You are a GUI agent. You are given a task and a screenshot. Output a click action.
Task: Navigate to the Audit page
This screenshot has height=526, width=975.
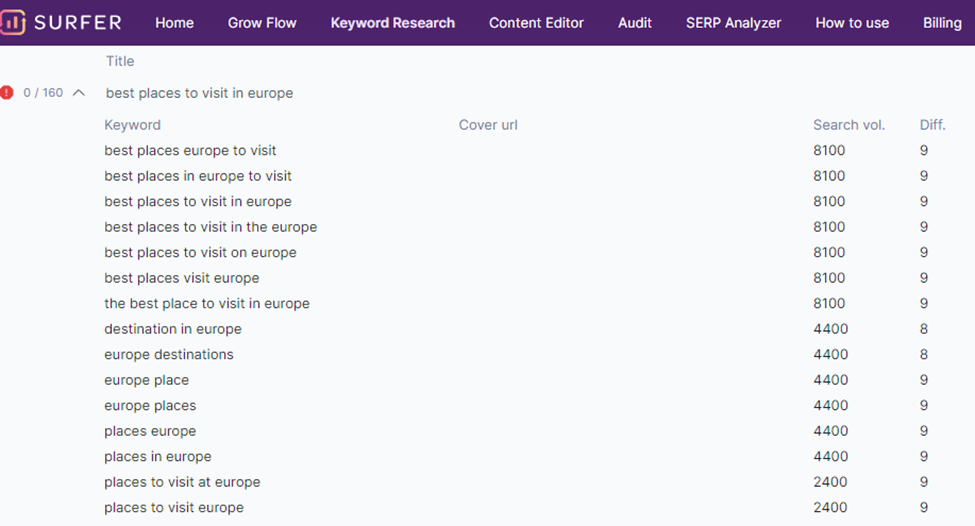[635, 23]
